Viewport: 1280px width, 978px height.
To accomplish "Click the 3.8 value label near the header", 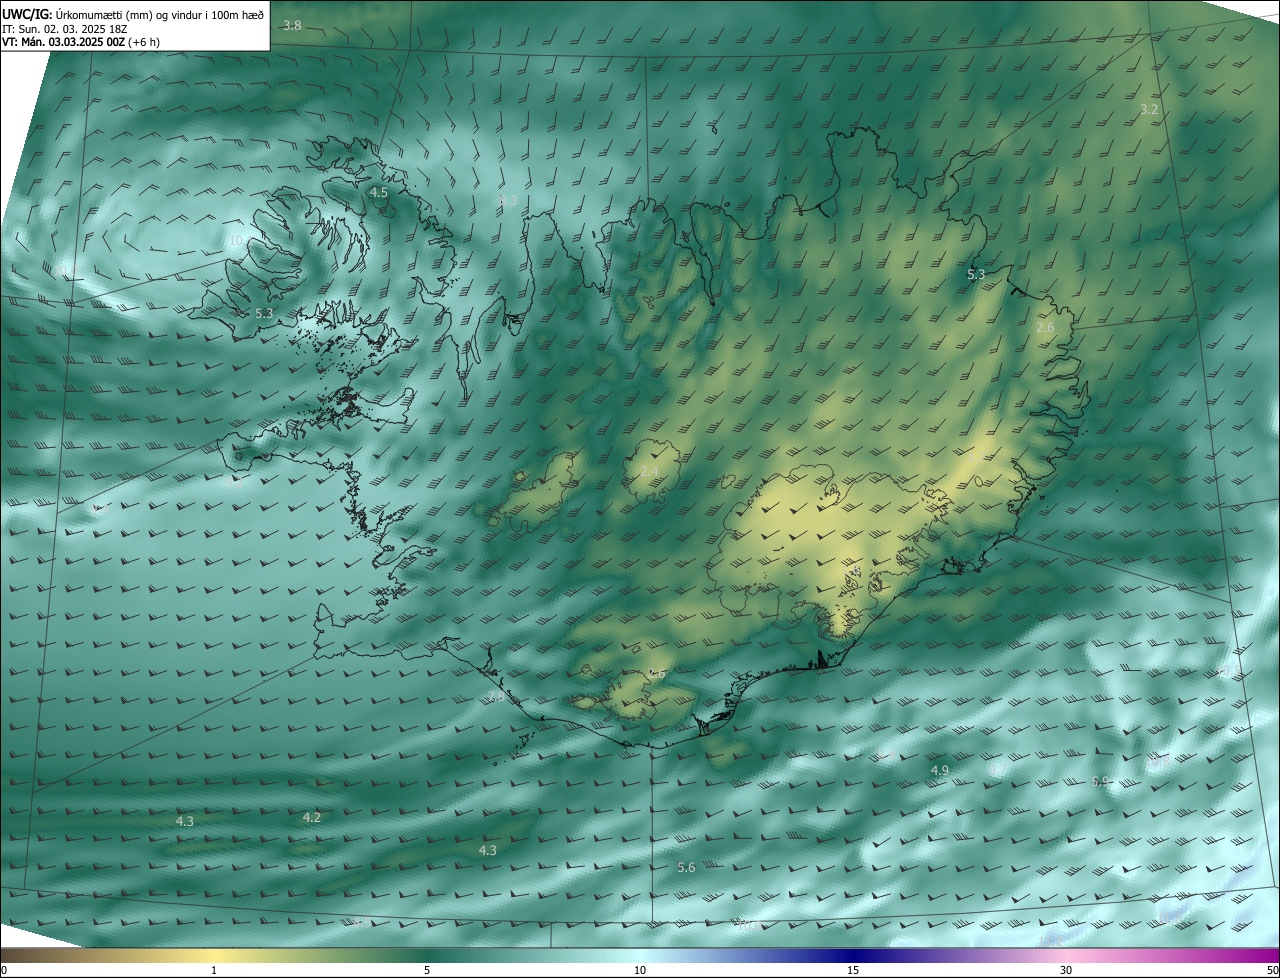I will pos(292,25).
